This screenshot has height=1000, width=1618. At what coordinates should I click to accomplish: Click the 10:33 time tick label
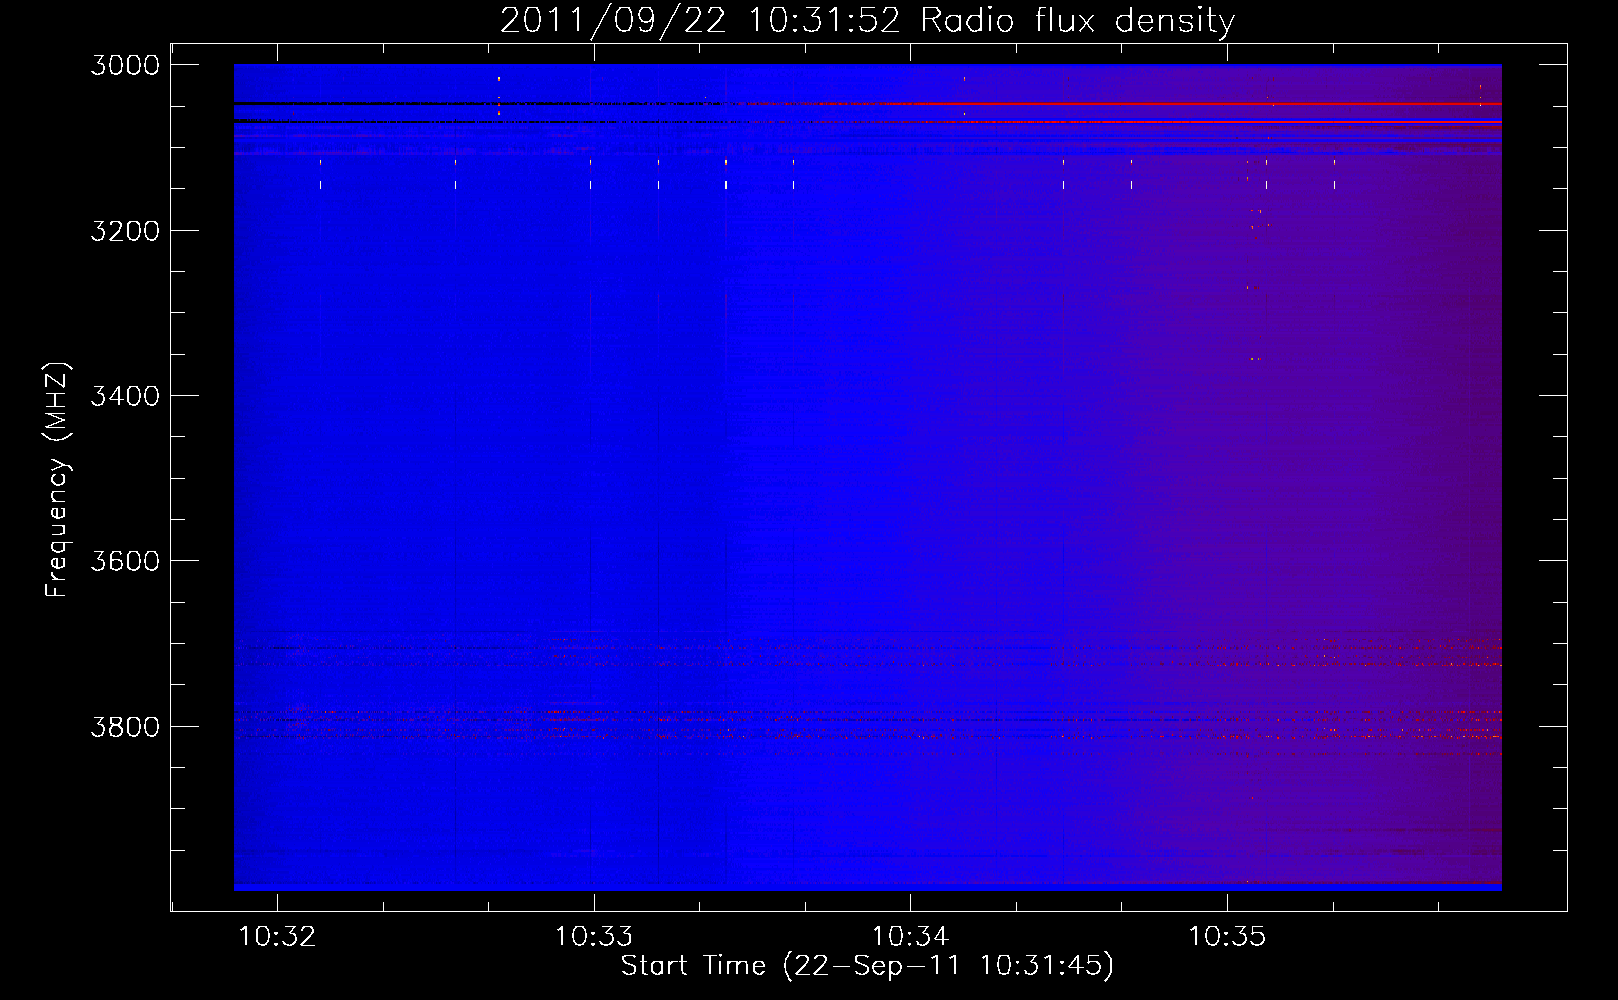coord(594,937)
